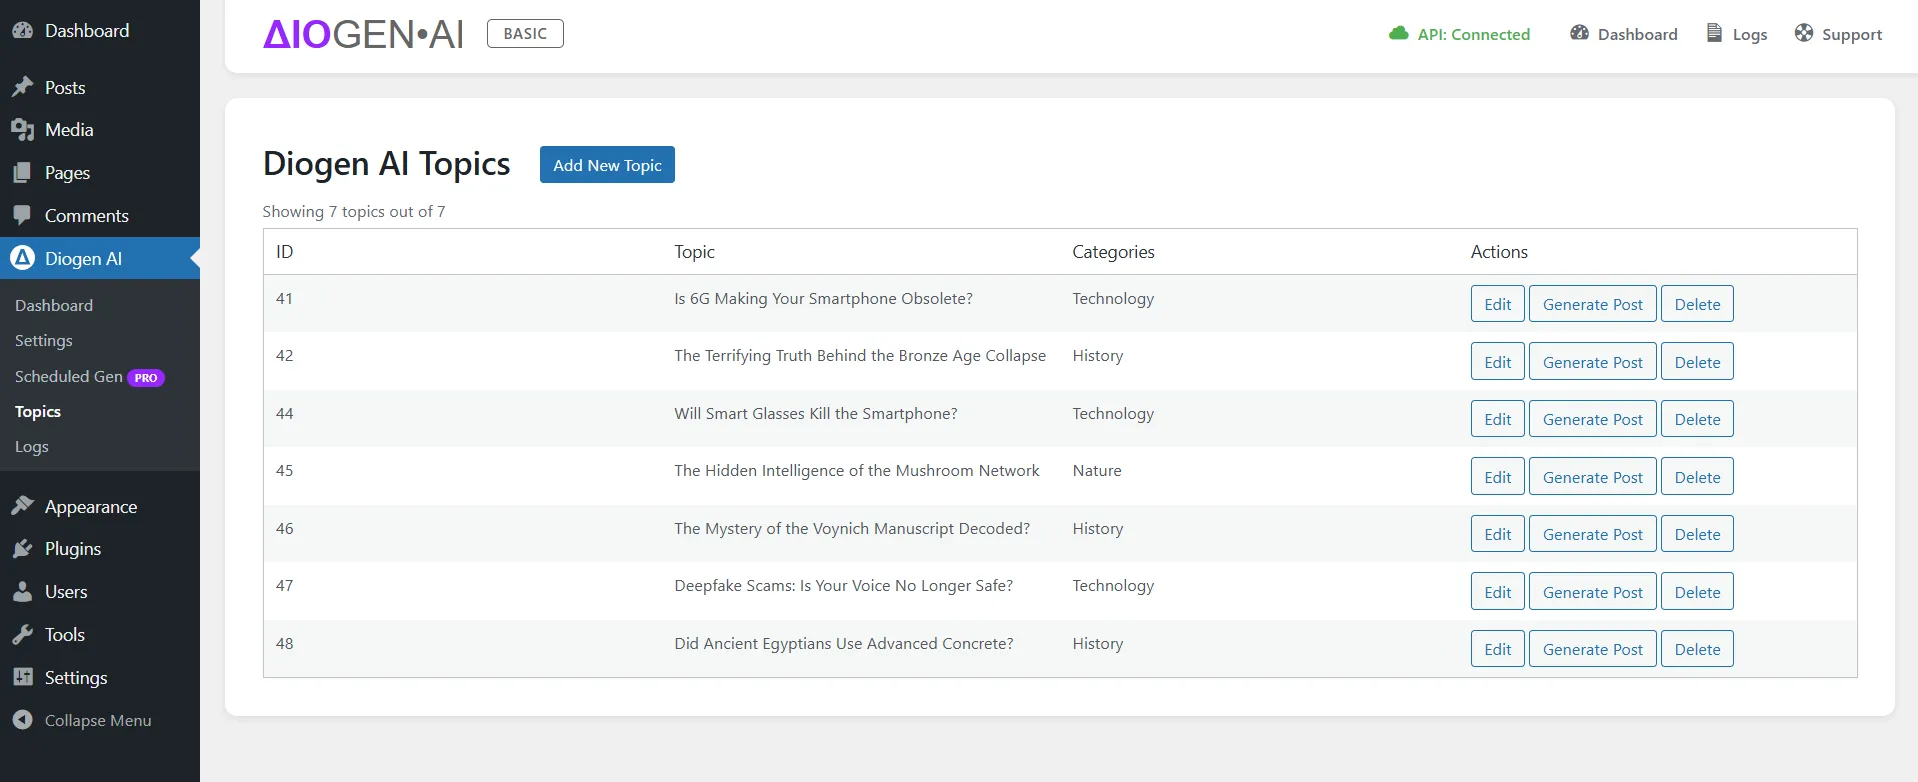Delete the Voynich Manuscript topic
The image size is (1918, 782).
[1697, 534]
